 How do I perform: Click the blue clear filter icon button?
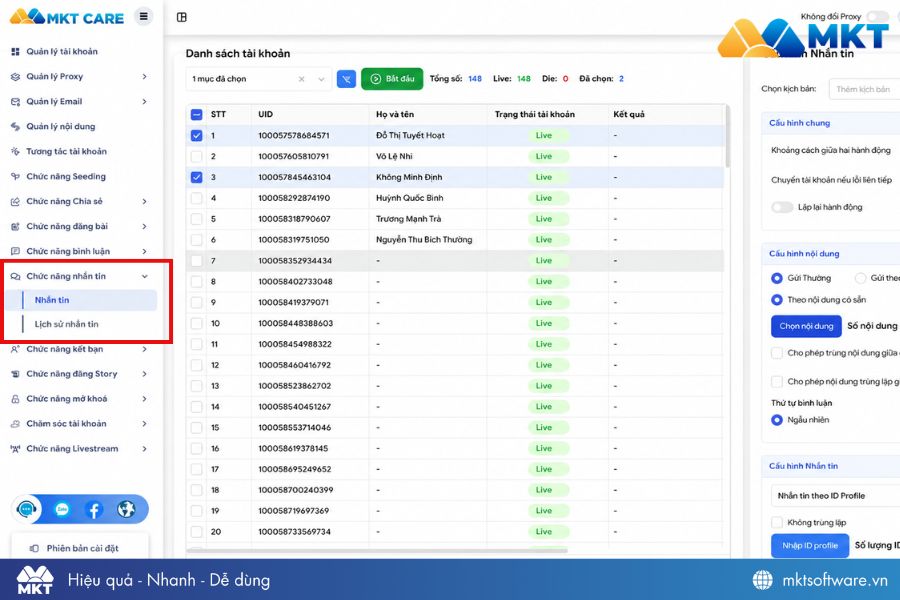[x=346, y=79]
